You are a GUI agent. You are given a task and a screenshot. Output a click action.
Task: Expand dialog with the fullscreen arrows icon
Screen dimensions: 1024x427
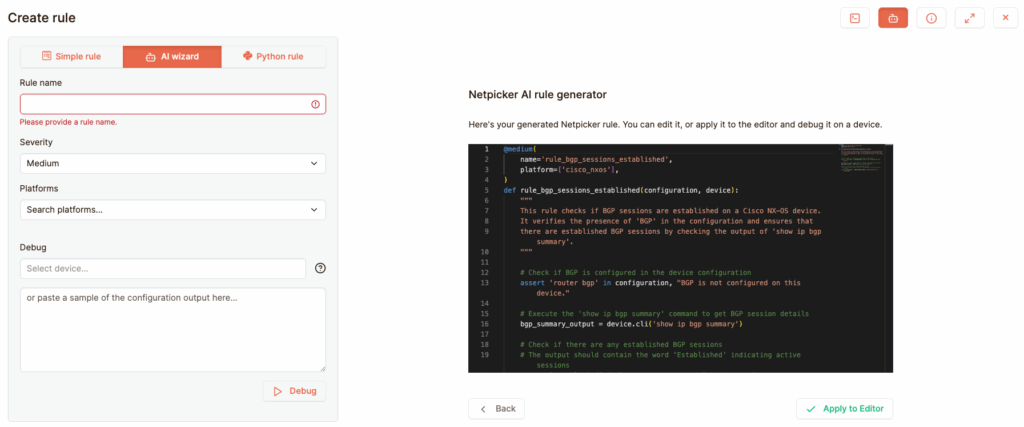pyautogui.click(x=969, y=18)
